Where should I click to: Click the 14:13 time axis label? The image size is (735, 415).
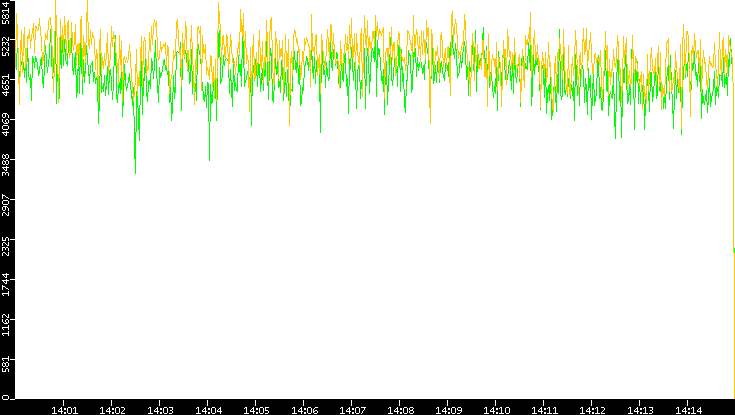click(x=641, y=410)
